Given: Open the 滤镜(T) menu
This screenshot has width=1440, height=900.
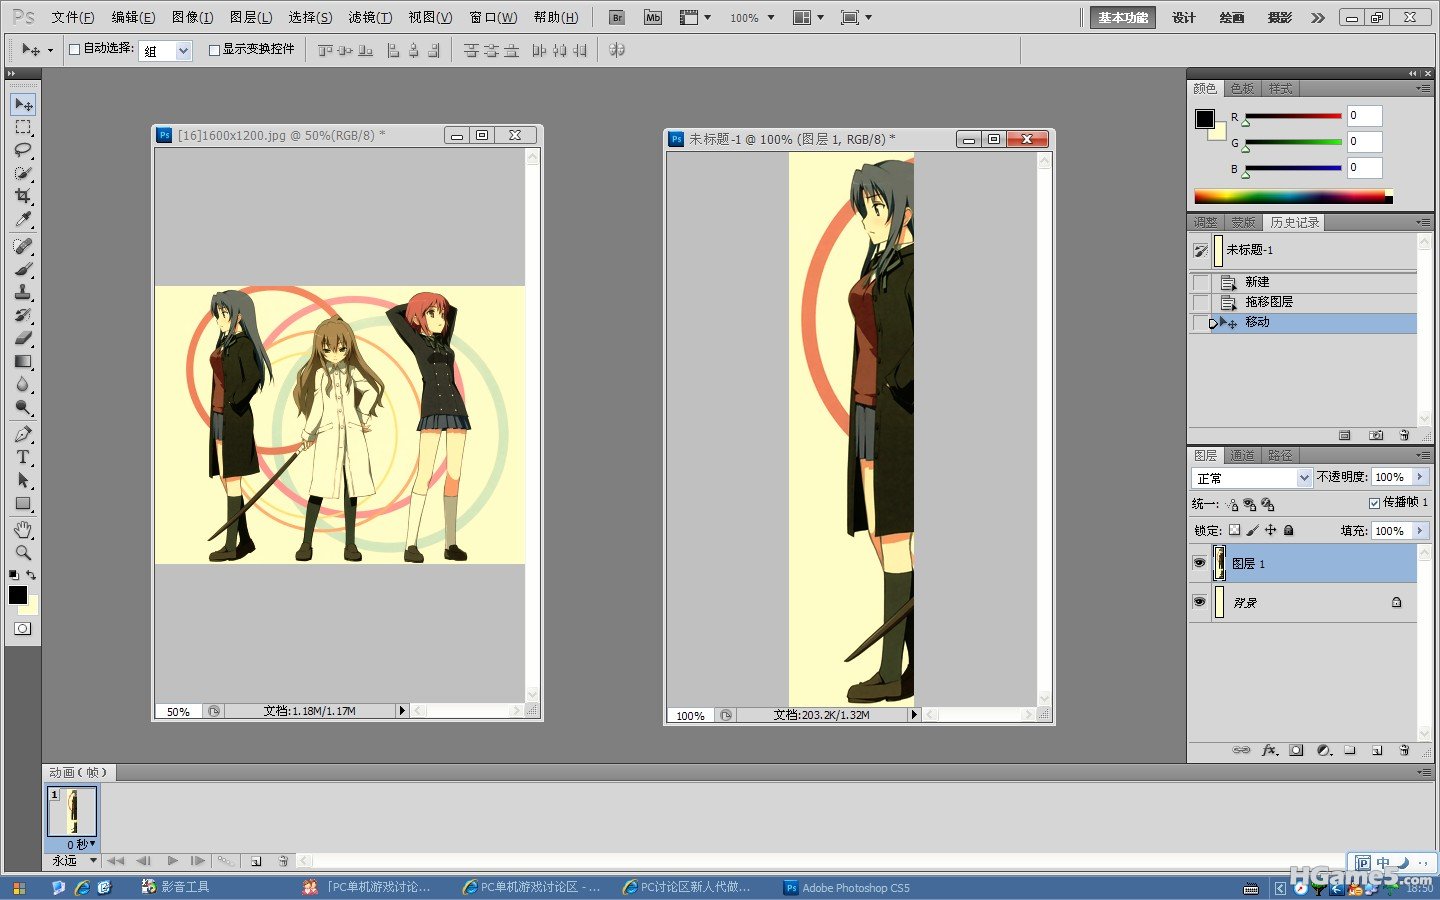Looking at the screenshot, I should (370, 17).
